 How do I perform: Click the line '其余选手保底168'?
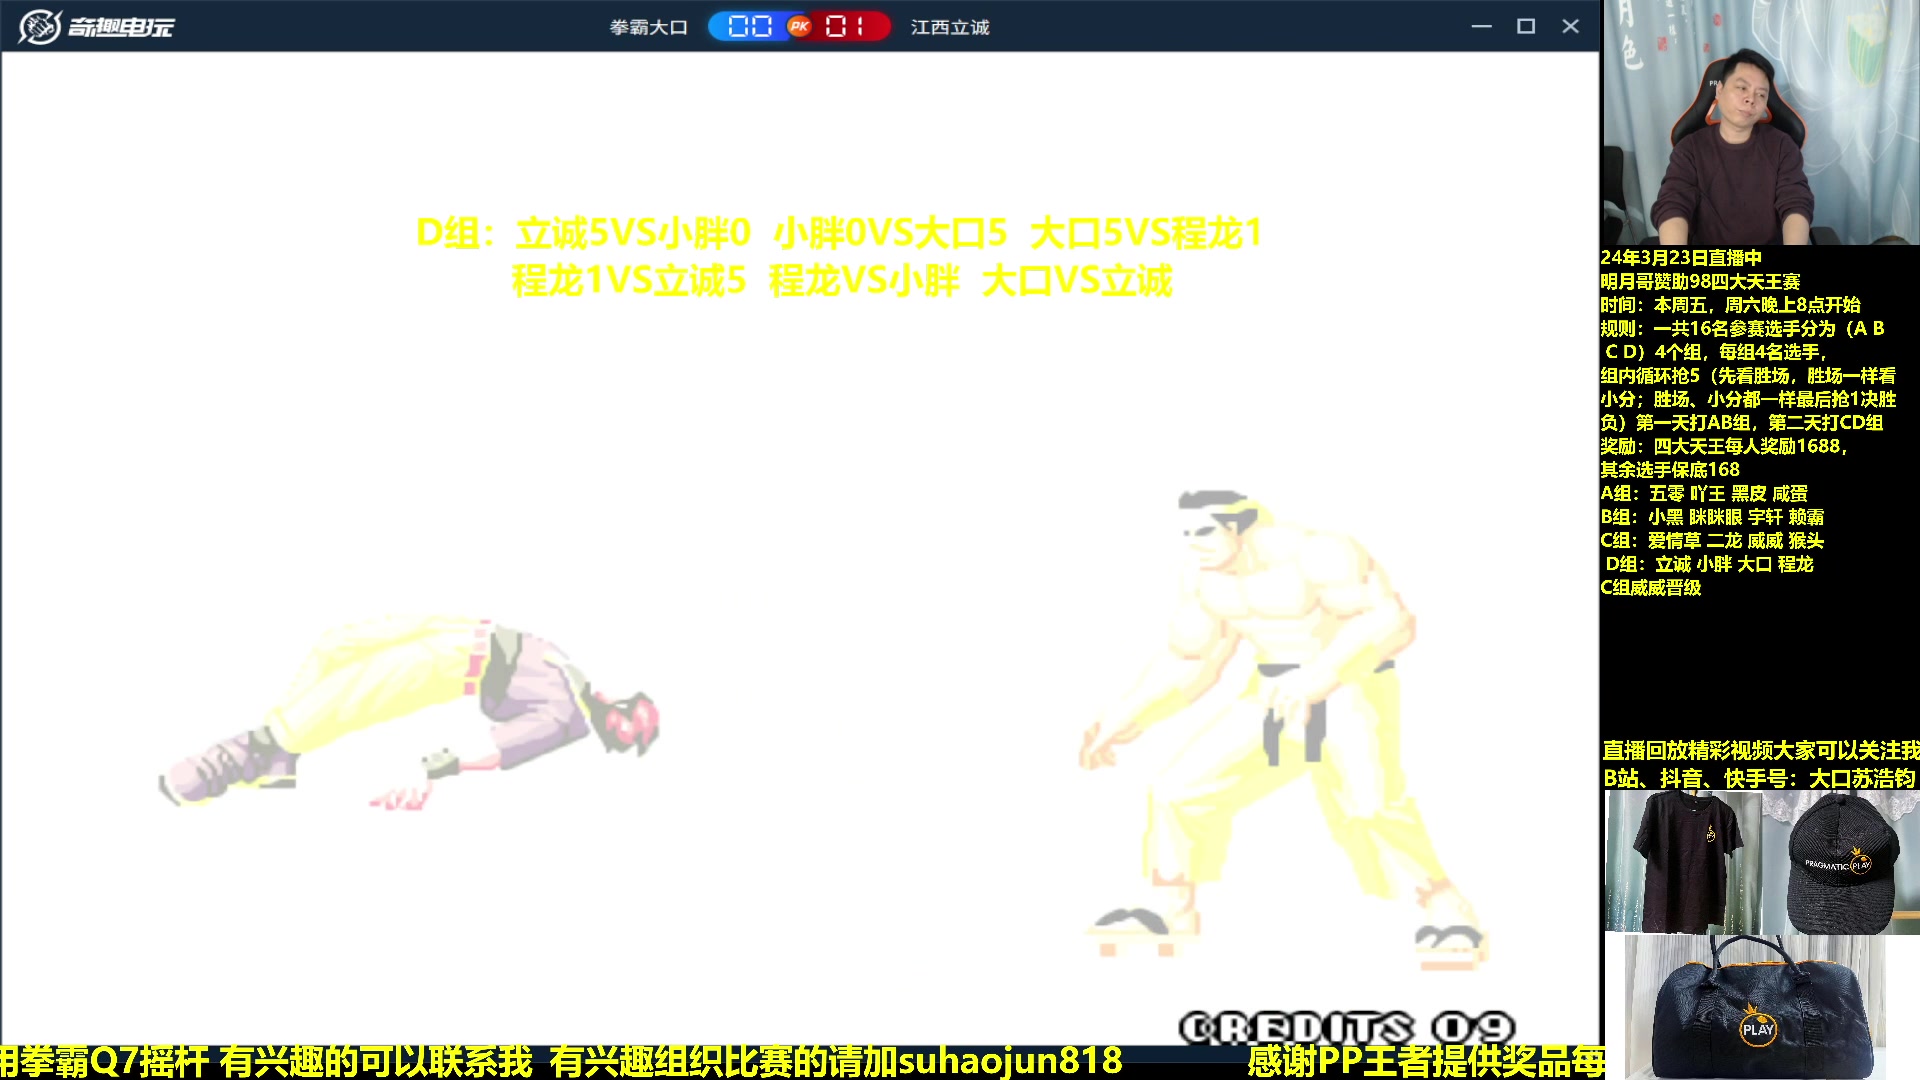[x=1670, y=470]
